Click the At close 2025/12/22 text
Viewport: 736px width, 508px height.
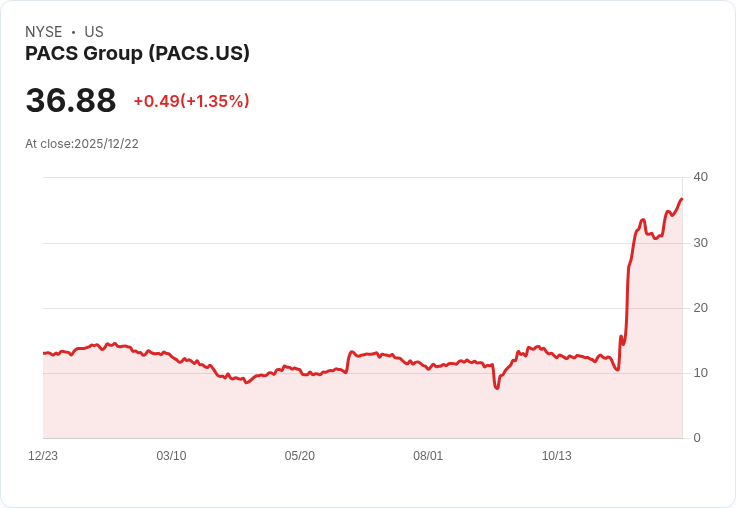pos(82,144)
